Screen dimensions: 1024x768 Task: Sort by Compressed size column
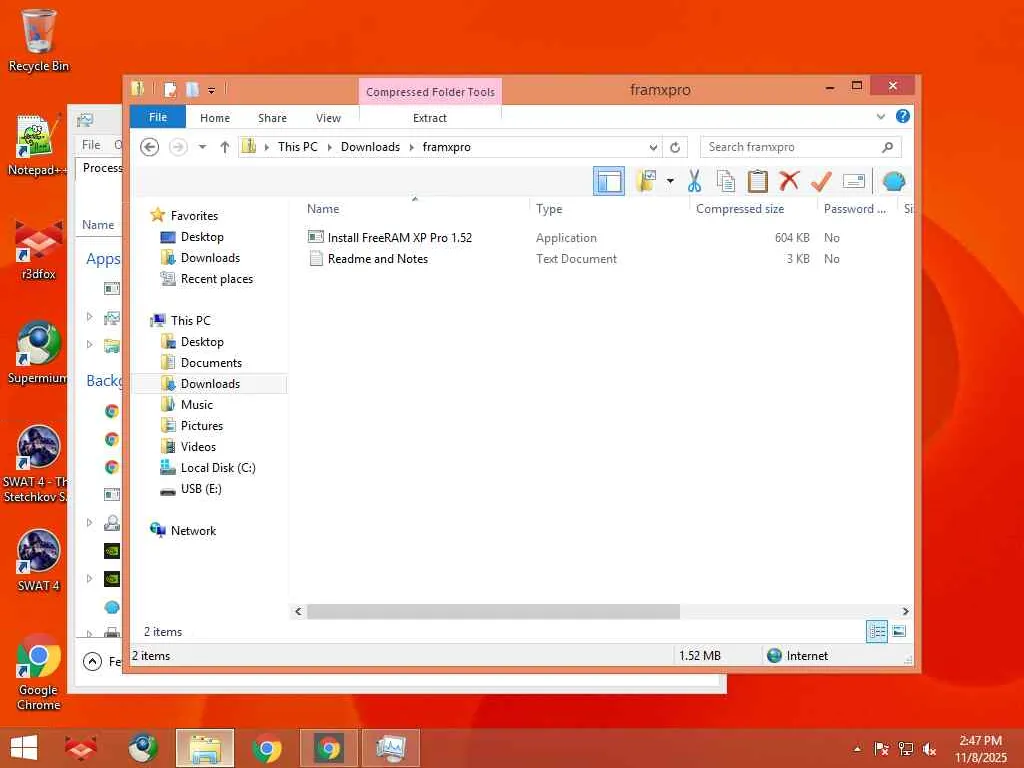point(740,208)
